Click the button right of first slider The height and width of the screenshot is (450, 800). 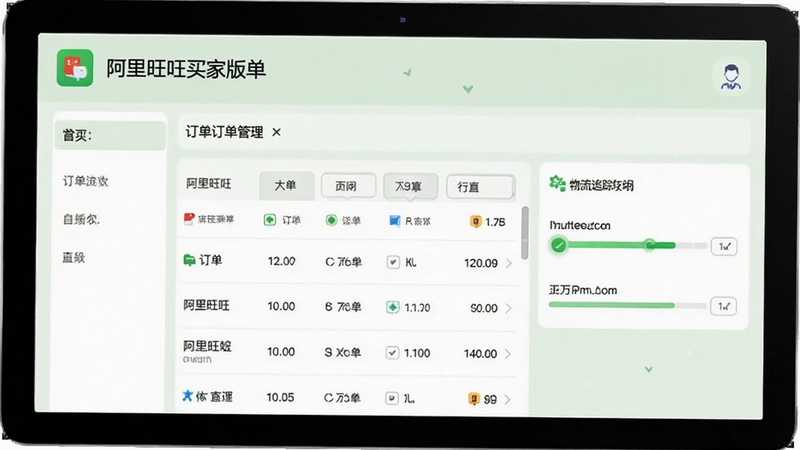coord(724,247)
